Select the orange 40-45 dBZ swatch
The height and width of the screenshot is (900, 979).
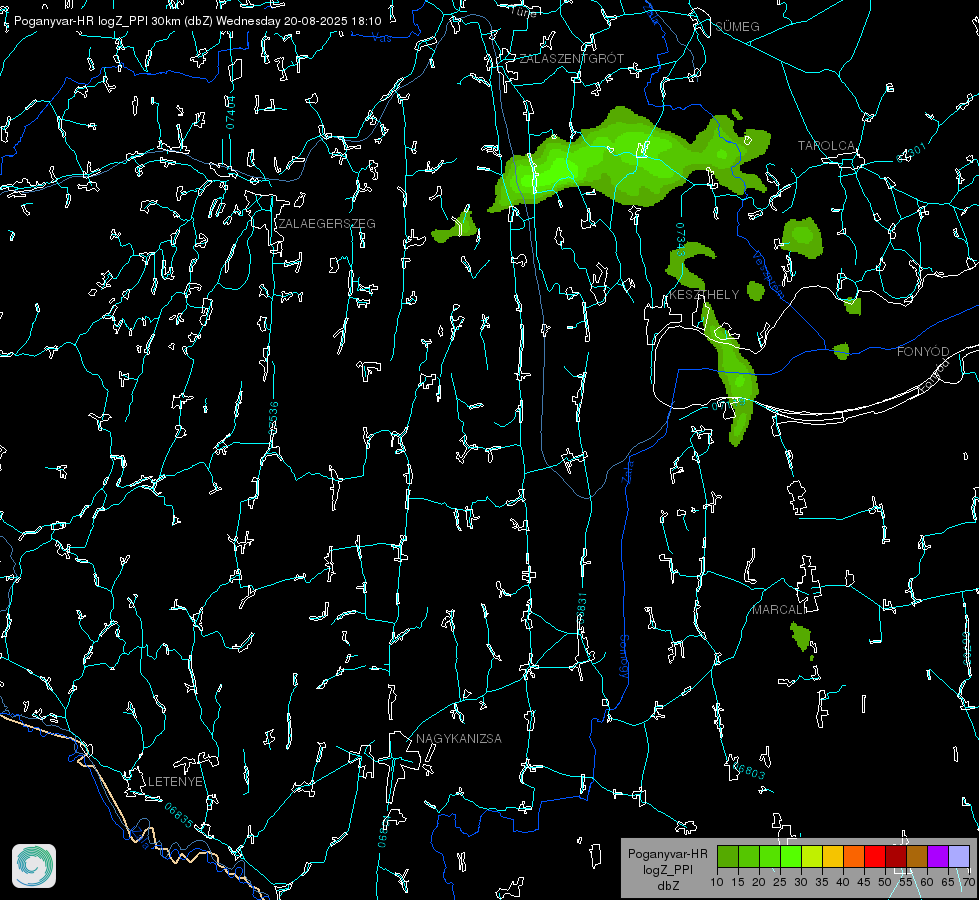pos(854,857)
